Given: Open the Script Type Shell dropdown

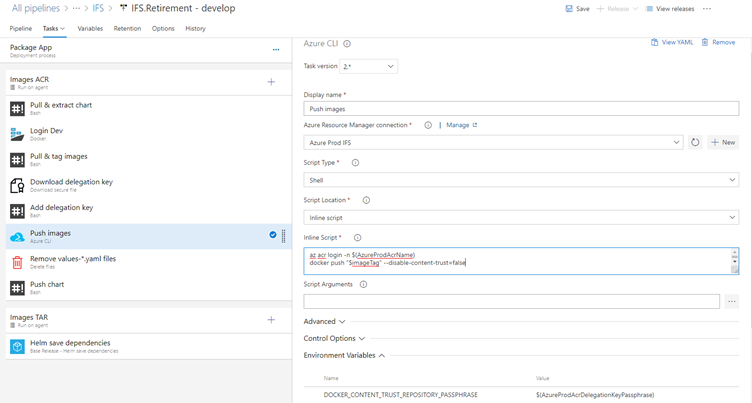Looking at the screenshot, I should [x=521, y=180].
